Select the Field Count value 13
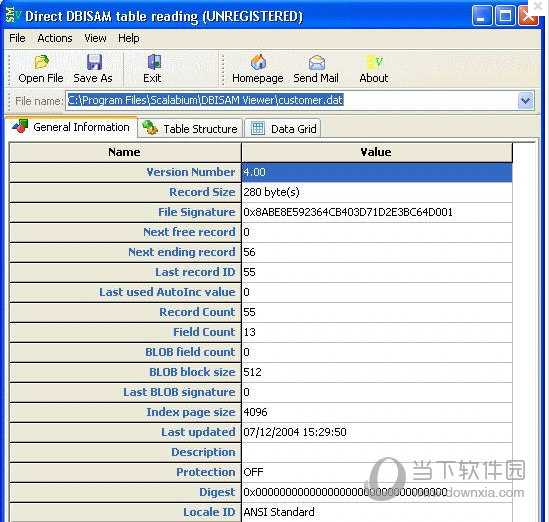The image size is (549, 522). 377,332
